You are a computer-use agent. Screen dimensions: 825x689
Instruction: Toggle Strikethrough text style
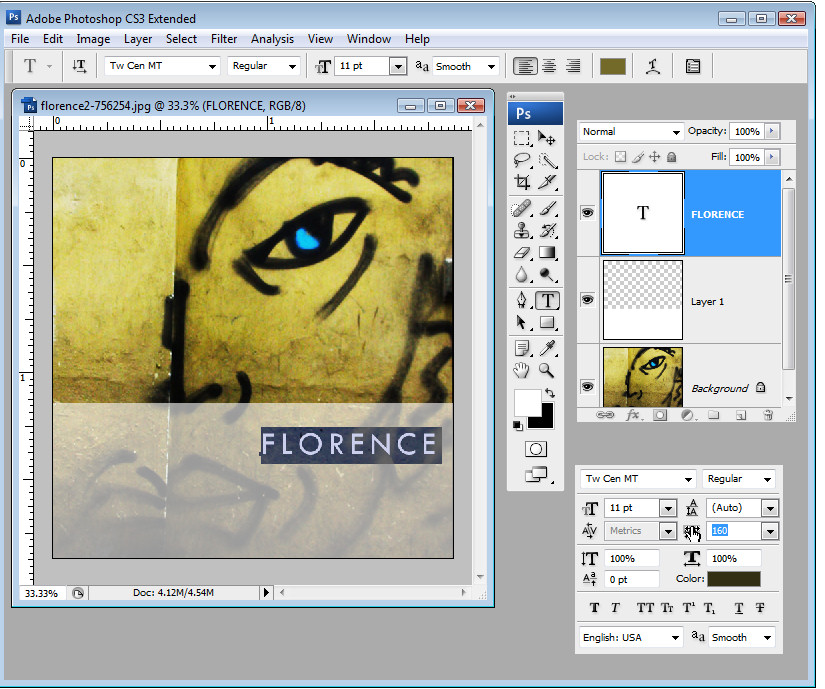(760, 608)
